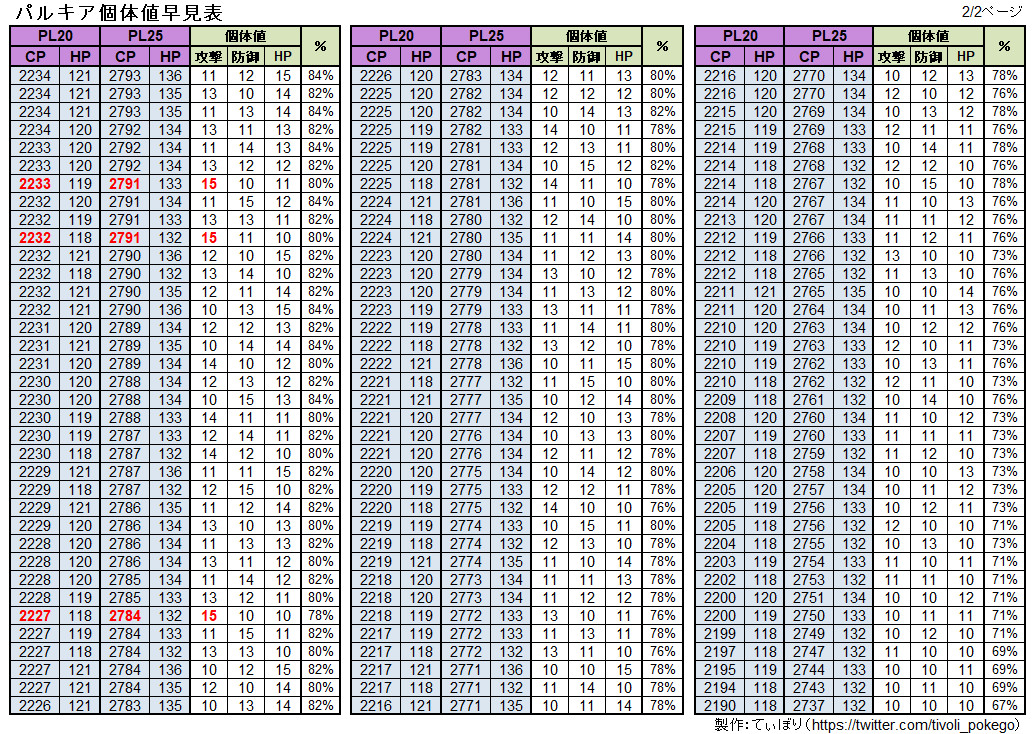Select the 2754 CP cell

point(809,562)
